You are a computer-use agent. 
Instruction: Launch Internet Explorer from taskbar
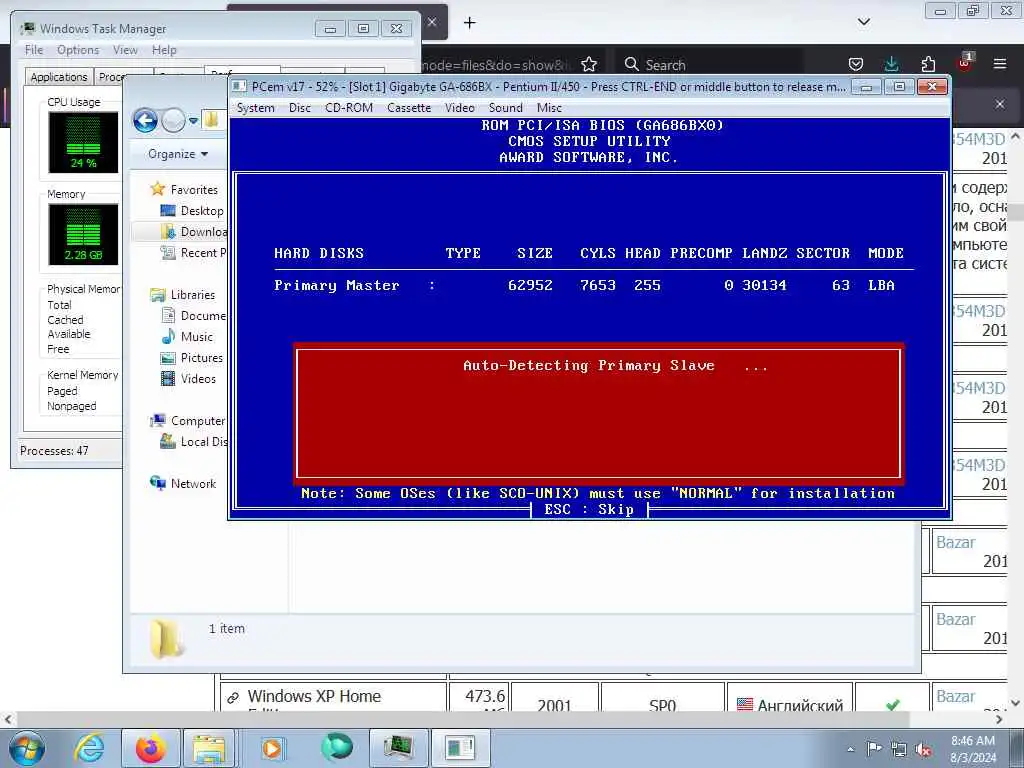coord(89,748)
